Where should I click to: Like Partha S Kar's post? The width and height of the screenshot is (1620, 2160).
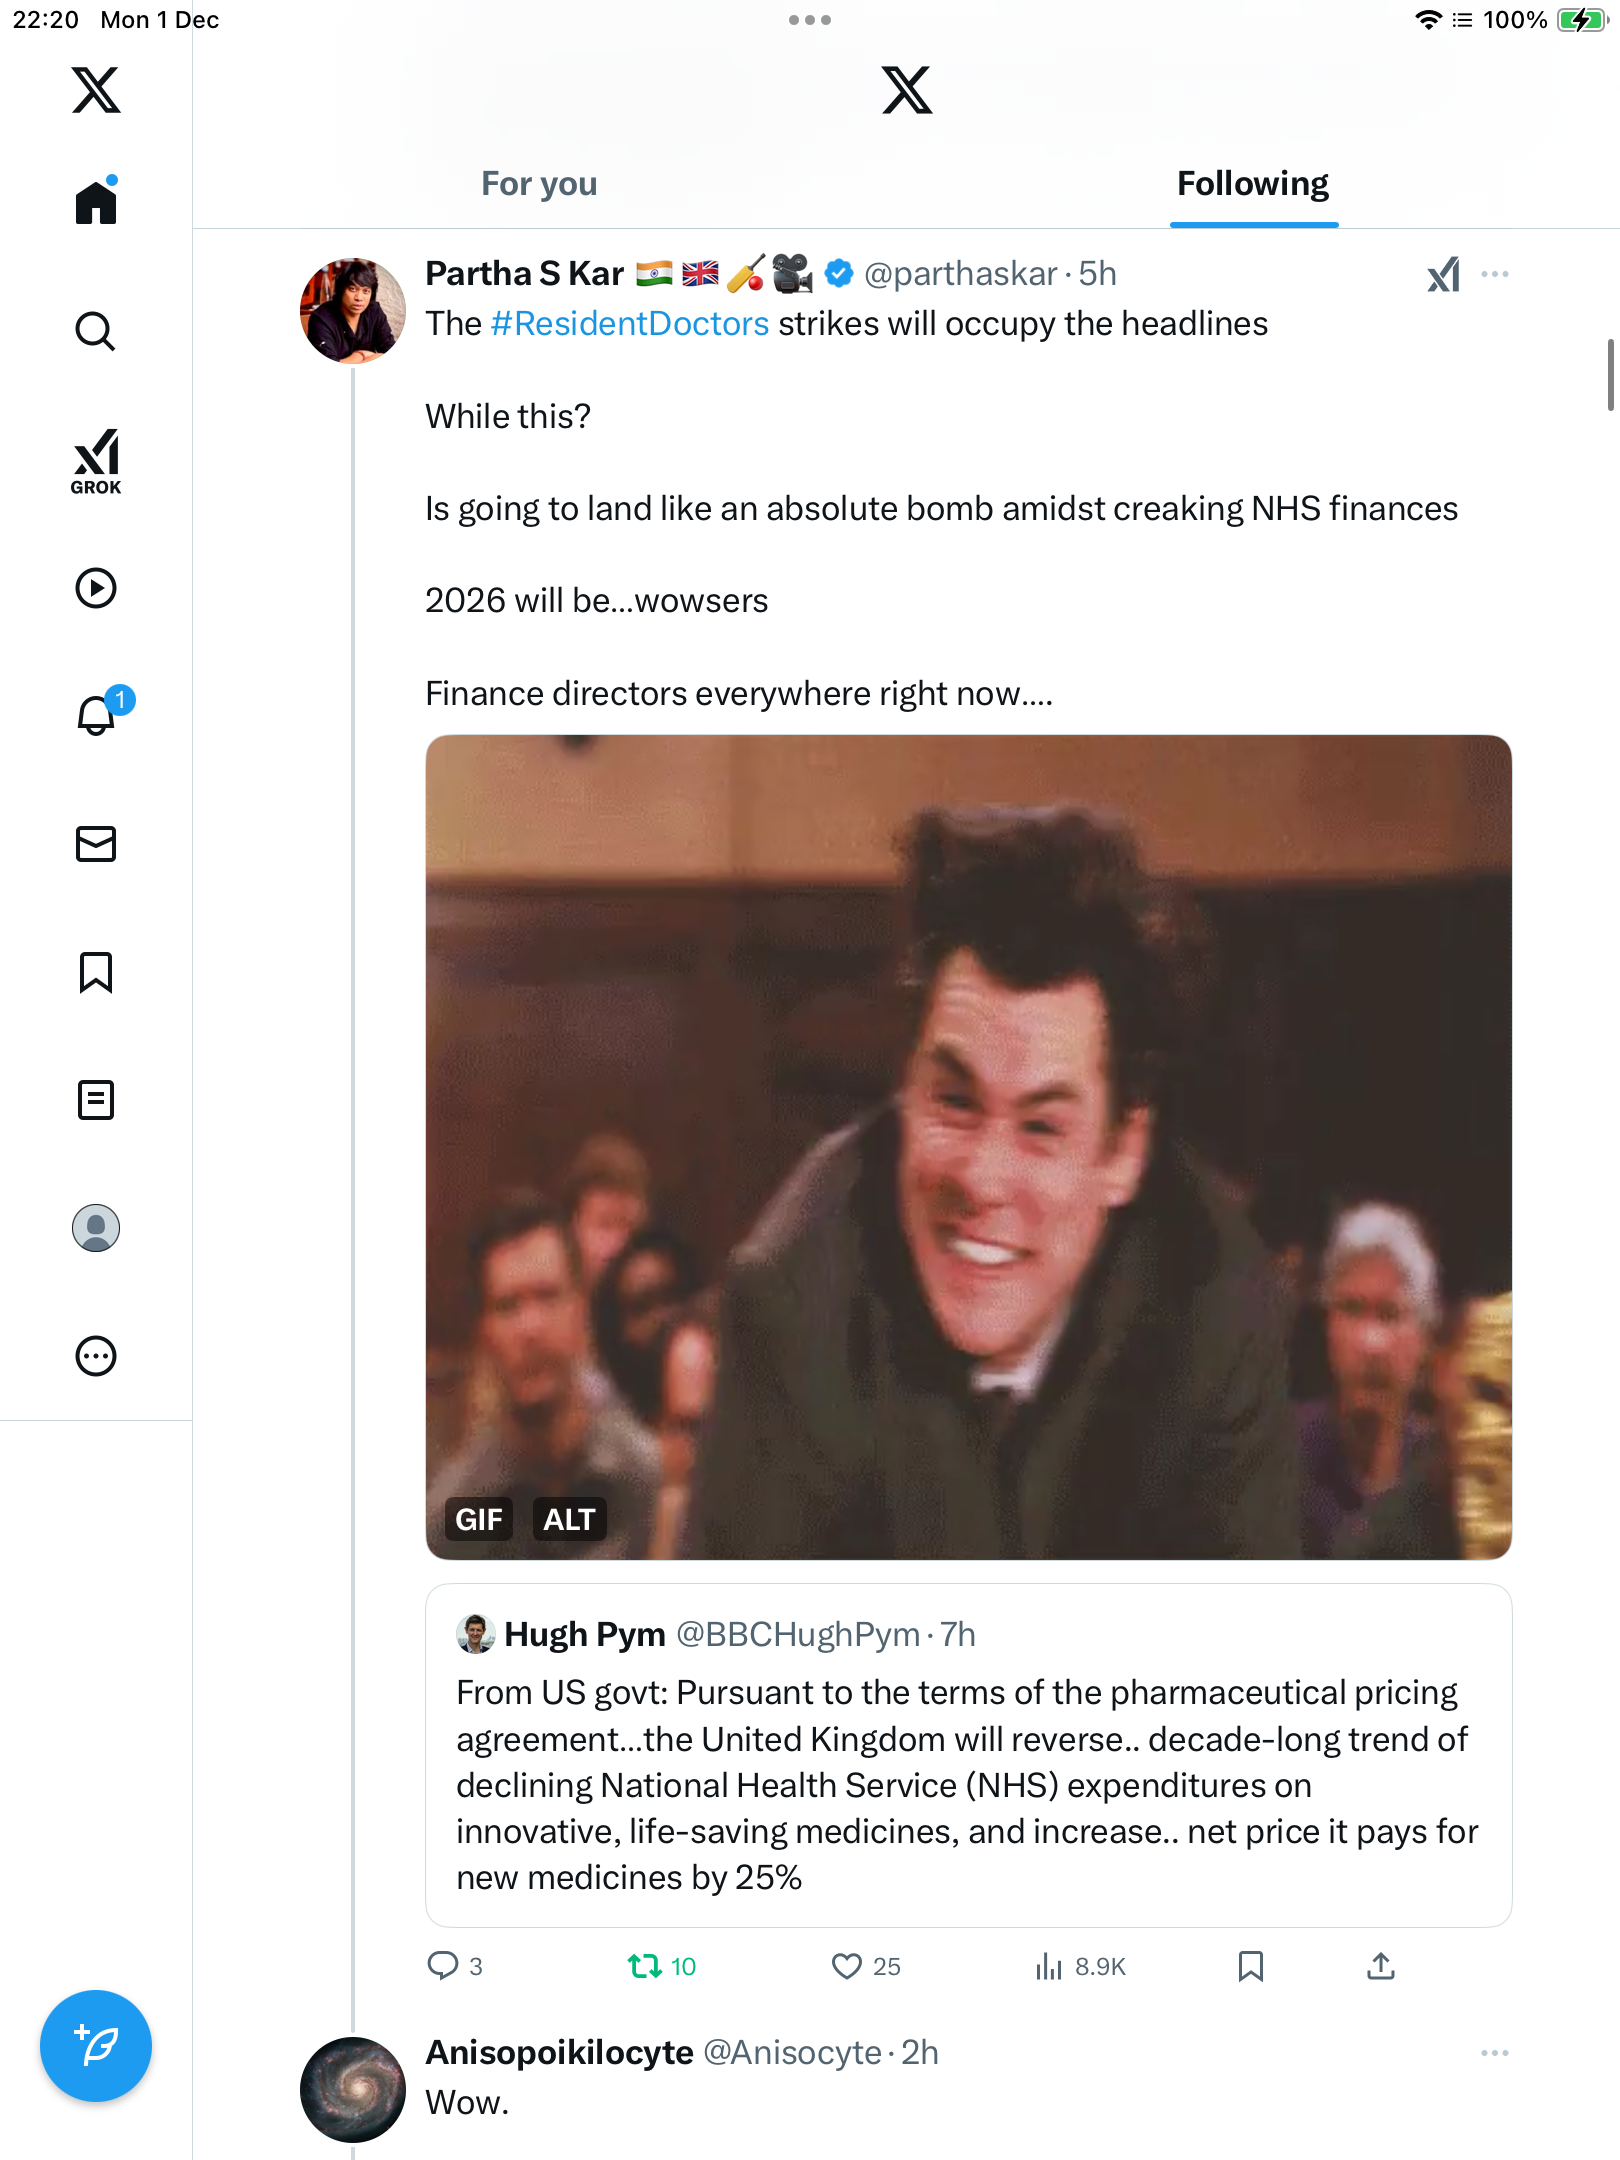(847, 1966)
